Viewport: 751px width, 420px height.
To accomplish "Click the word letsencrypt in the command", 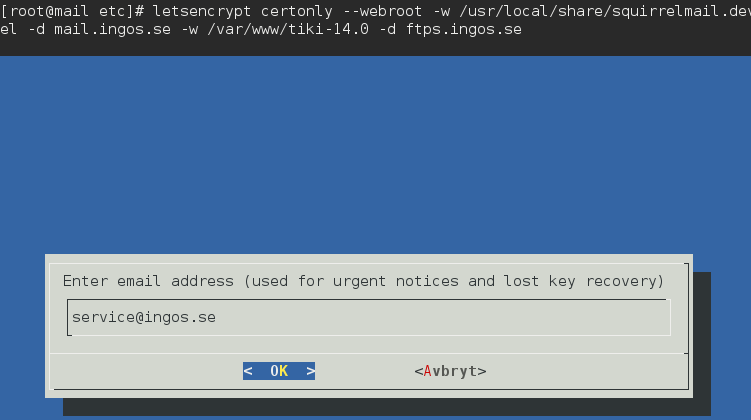I will (204, 10).
